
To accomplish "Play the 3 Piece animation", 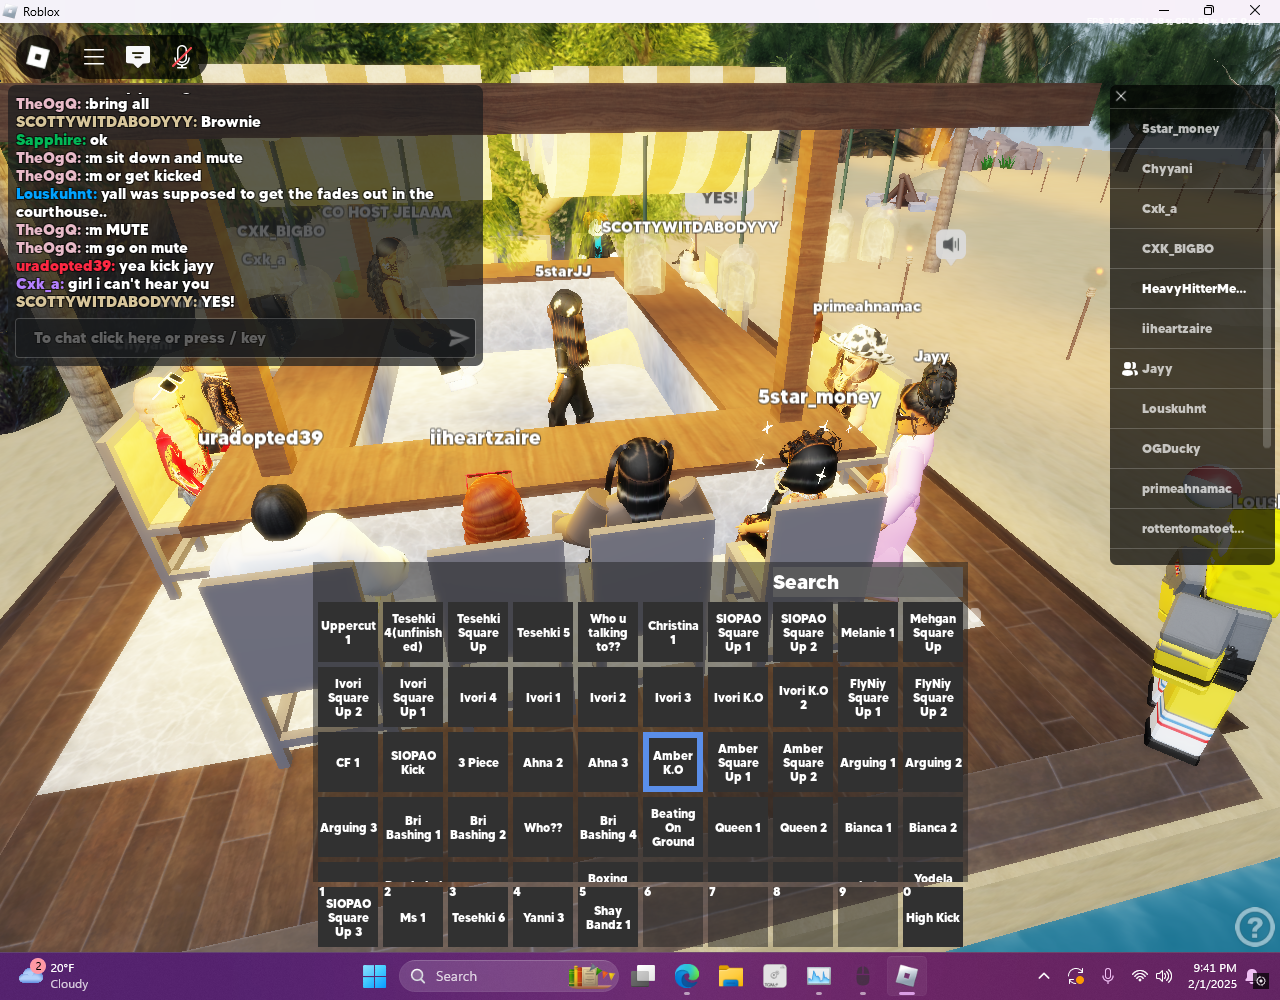I will (478, 762).
